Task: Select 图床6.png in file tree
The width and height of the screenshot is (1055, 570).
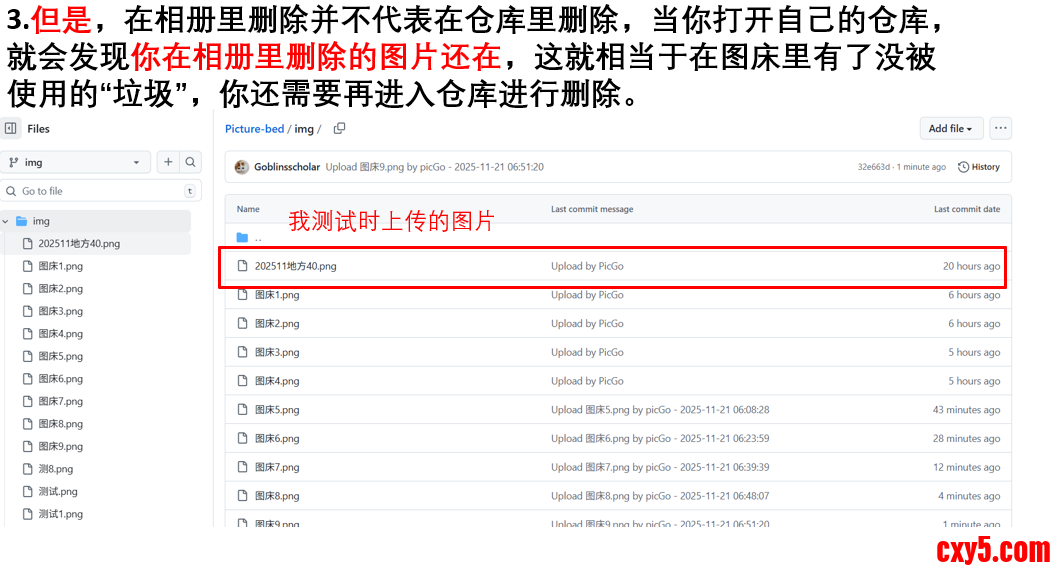Action: 61,379
